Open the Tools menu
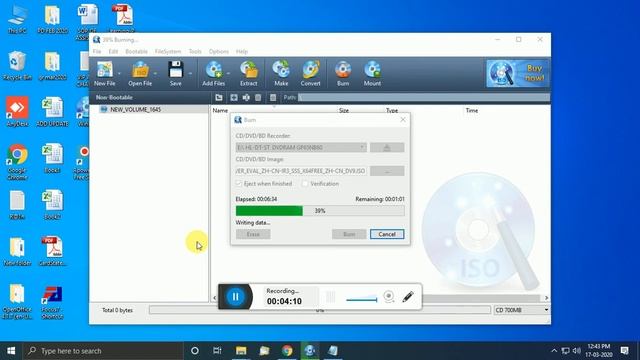The height and width of the screenshot is (360, 640). click(195, 51)
